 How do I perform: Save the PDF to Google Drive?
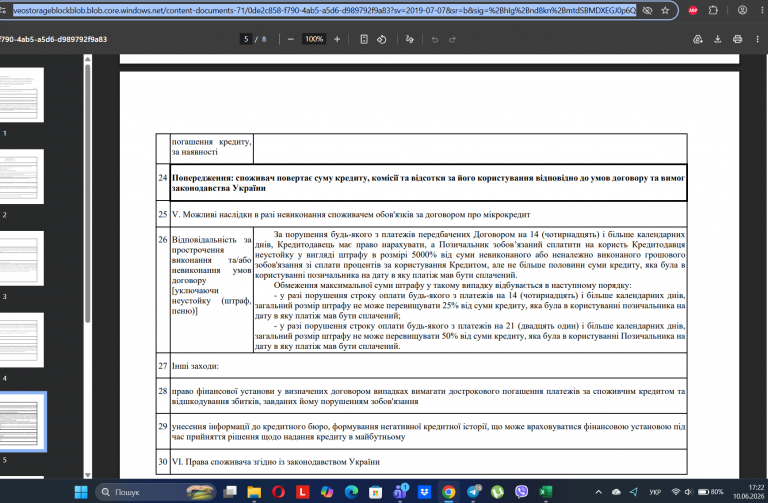click(x=697, y=39)
